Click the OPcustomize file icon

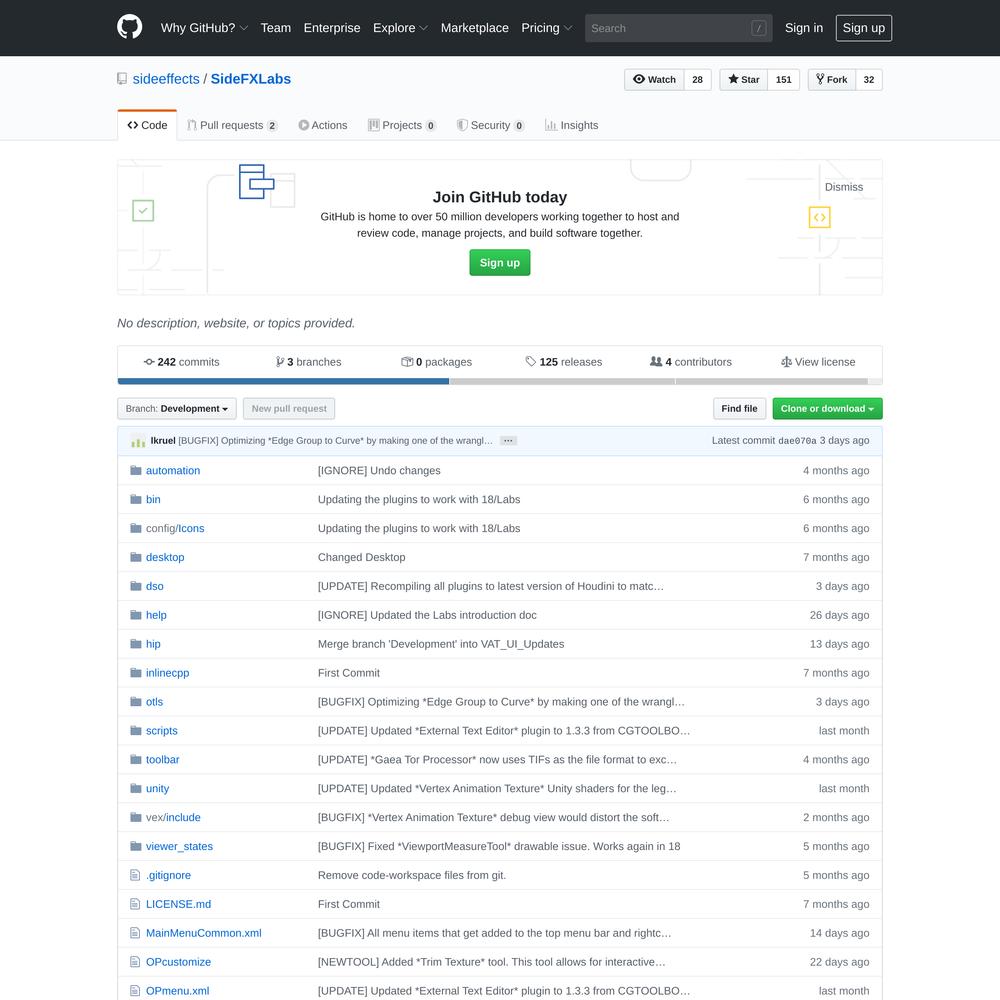(x=135, y=962)
